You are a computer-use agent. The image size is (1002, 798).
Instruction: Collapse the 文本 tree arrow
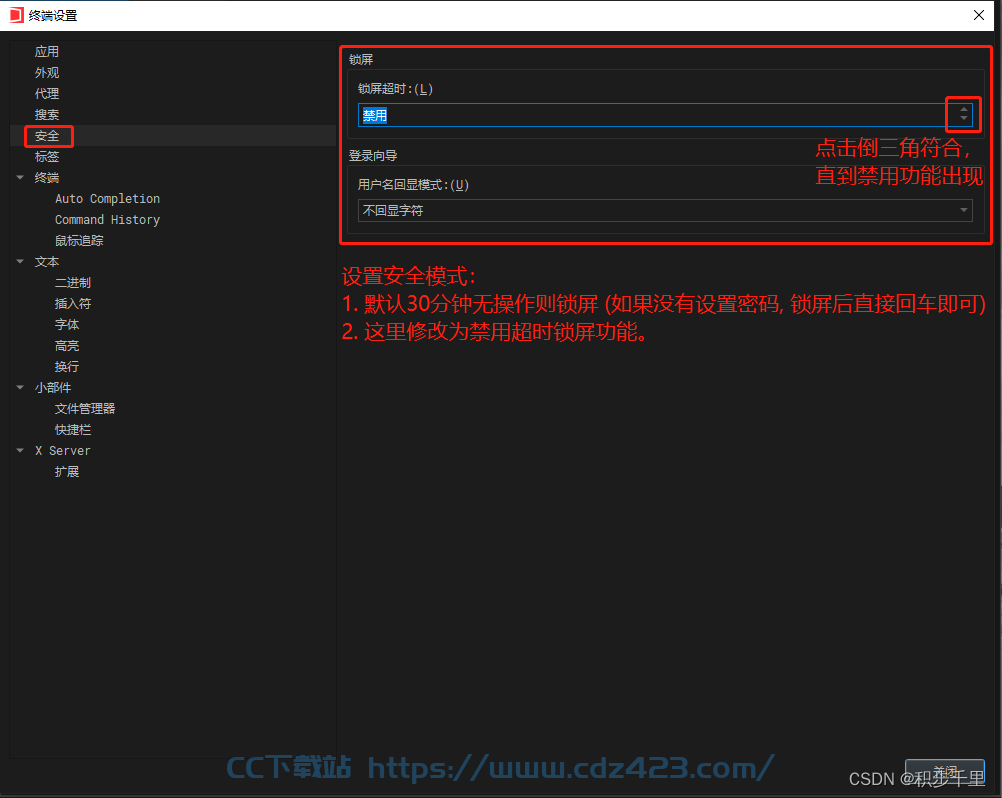pos(20,261)
